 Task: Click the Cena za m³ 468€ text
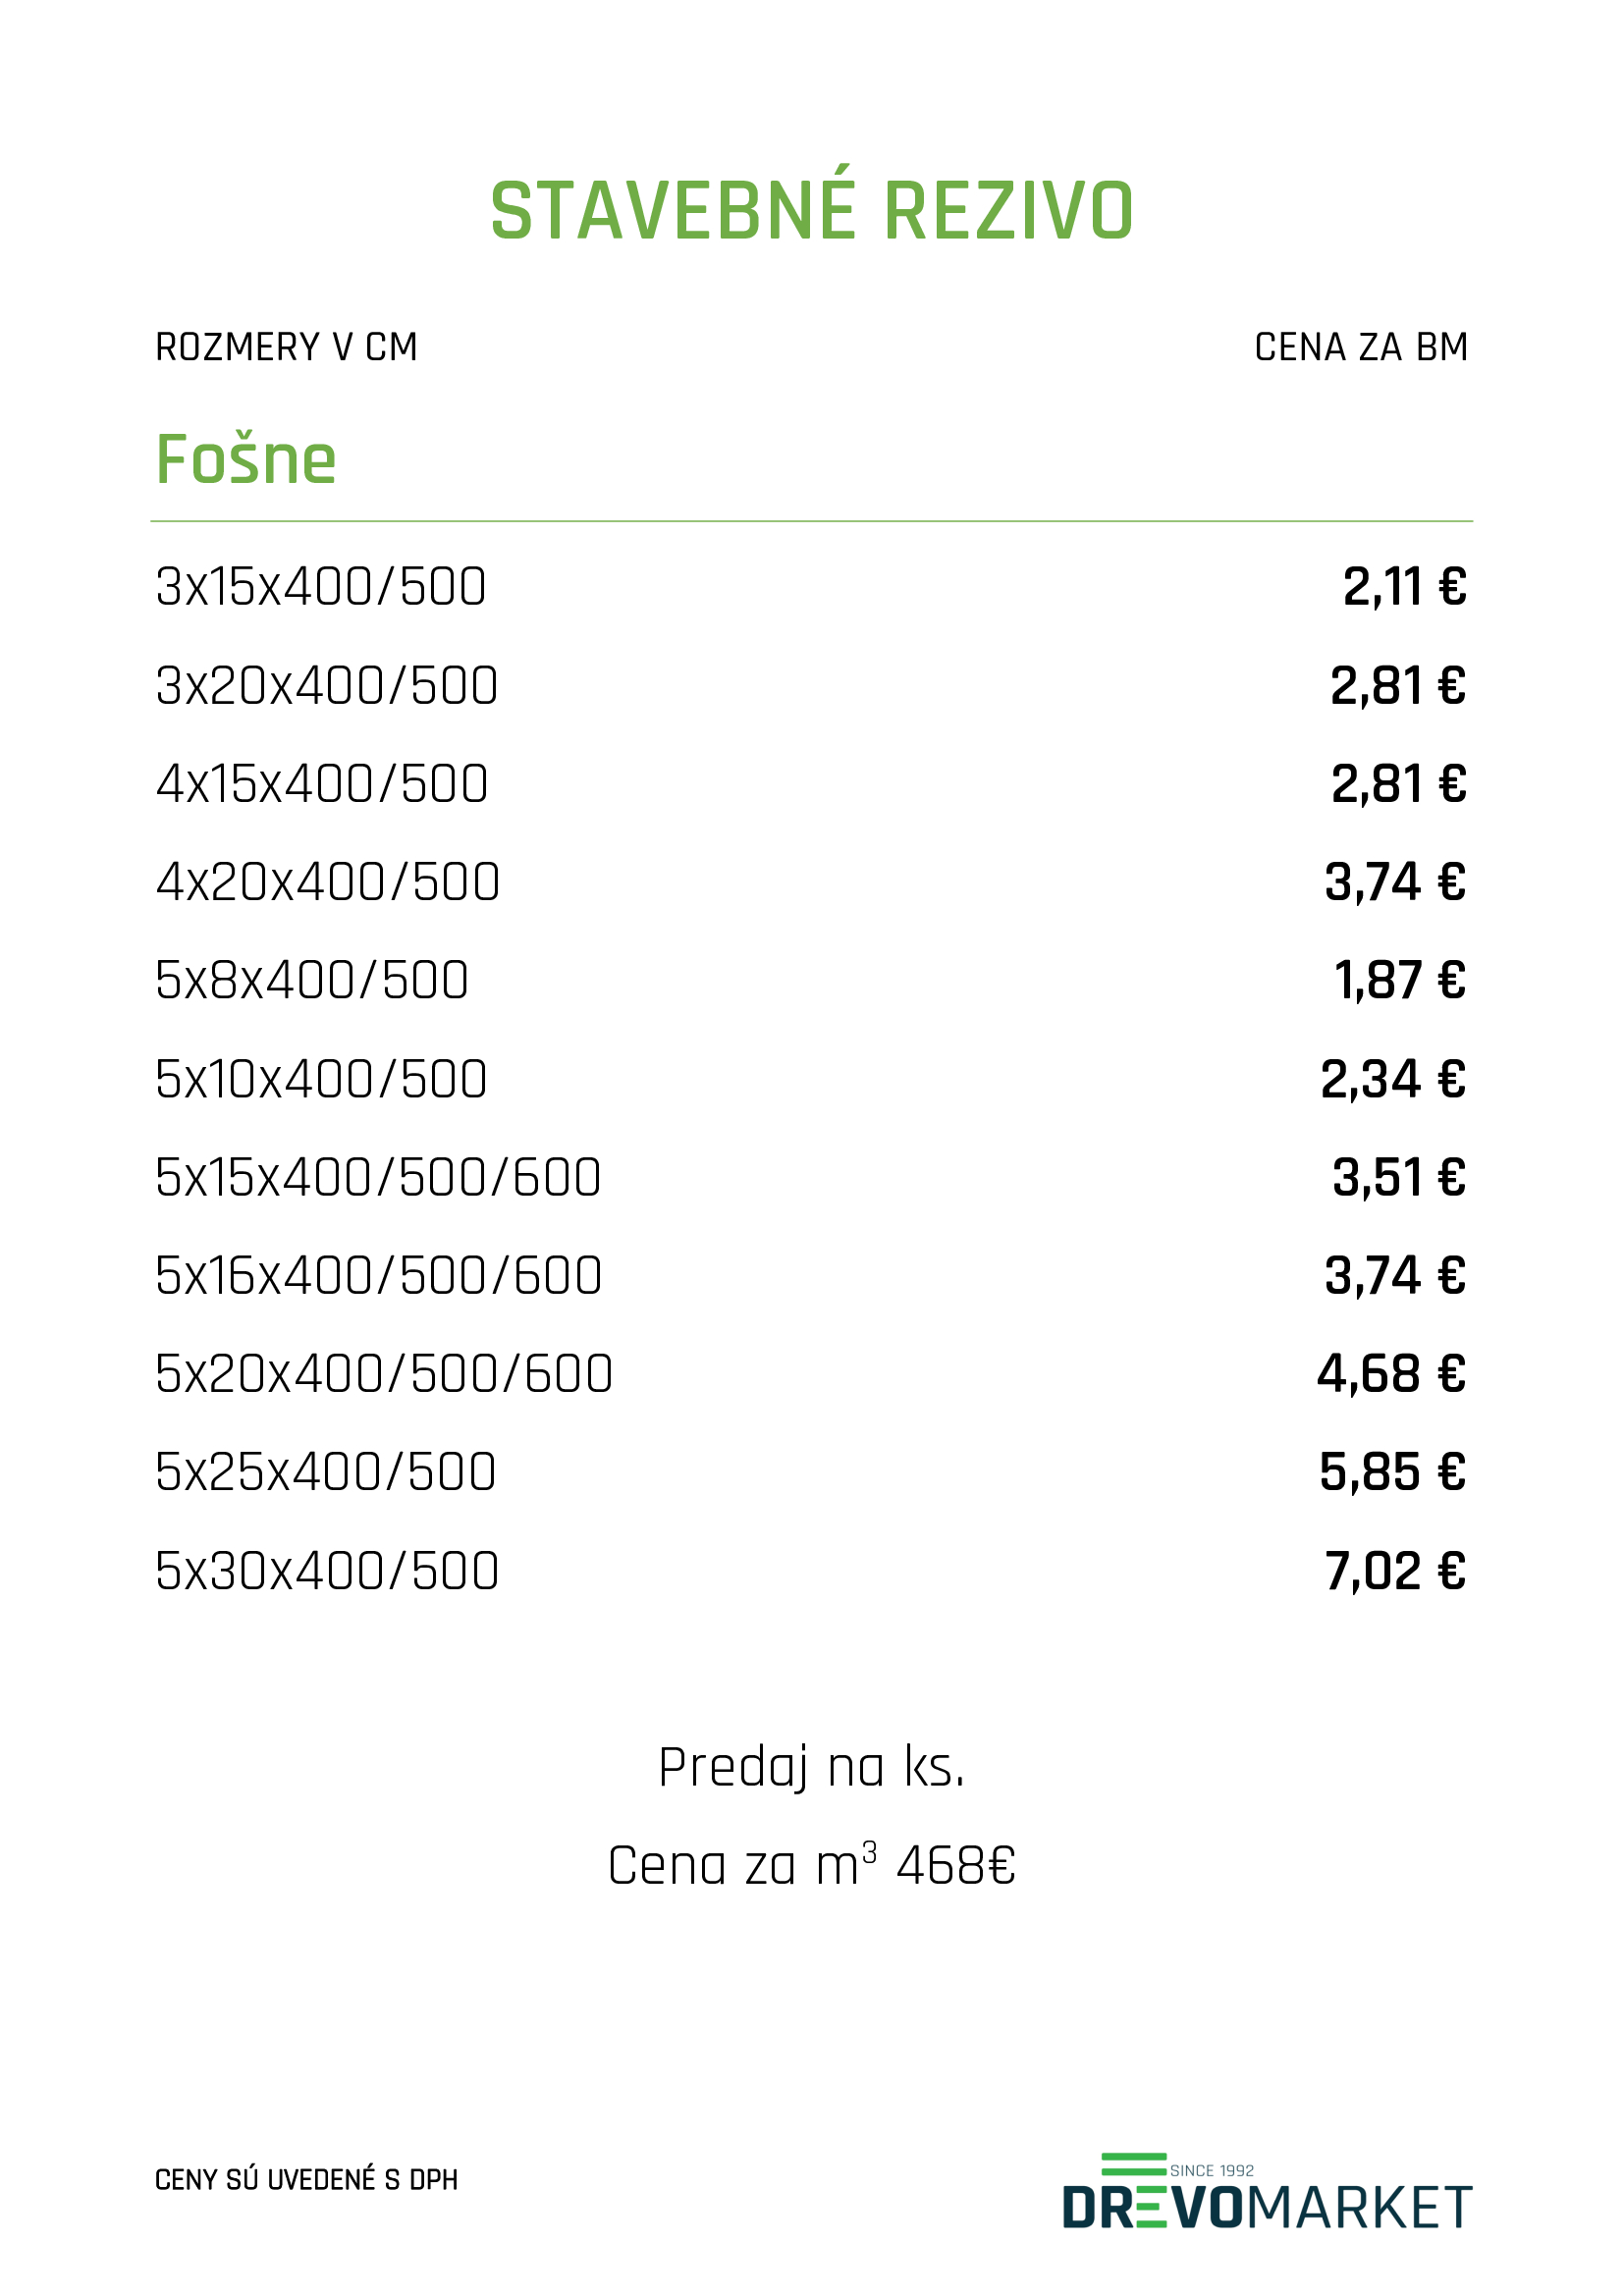tap(811, 1866)
